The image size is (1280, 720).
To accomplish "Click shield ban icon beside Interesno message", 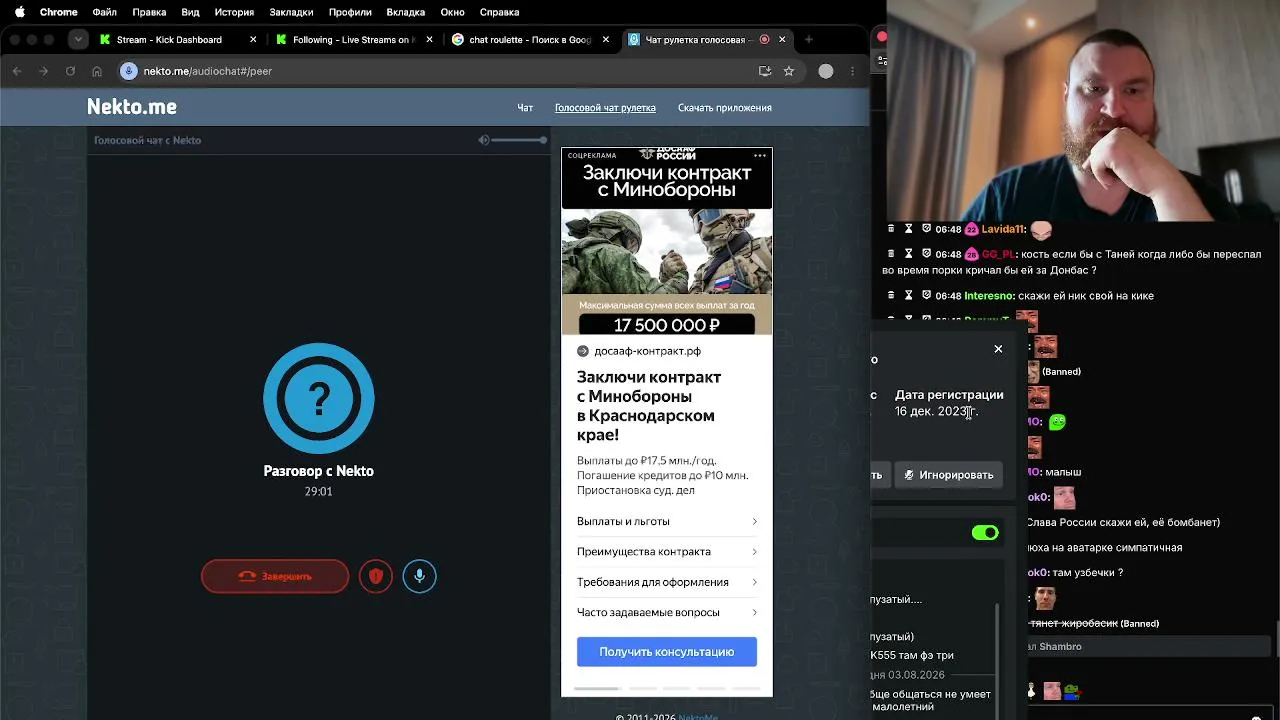I will point(926,296).
